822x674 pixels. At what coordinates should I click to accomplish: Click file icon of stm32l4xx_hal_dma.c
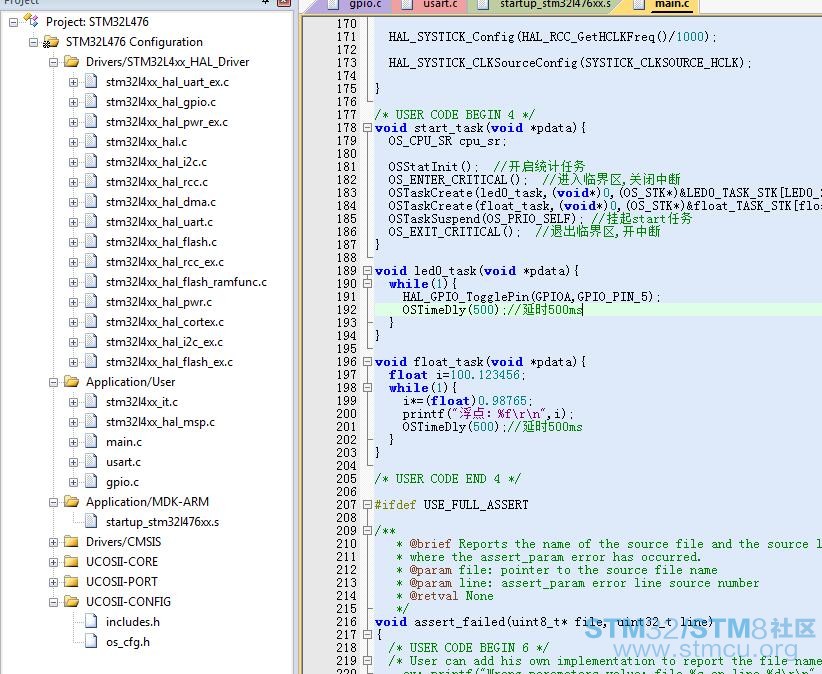coord(91,201)
